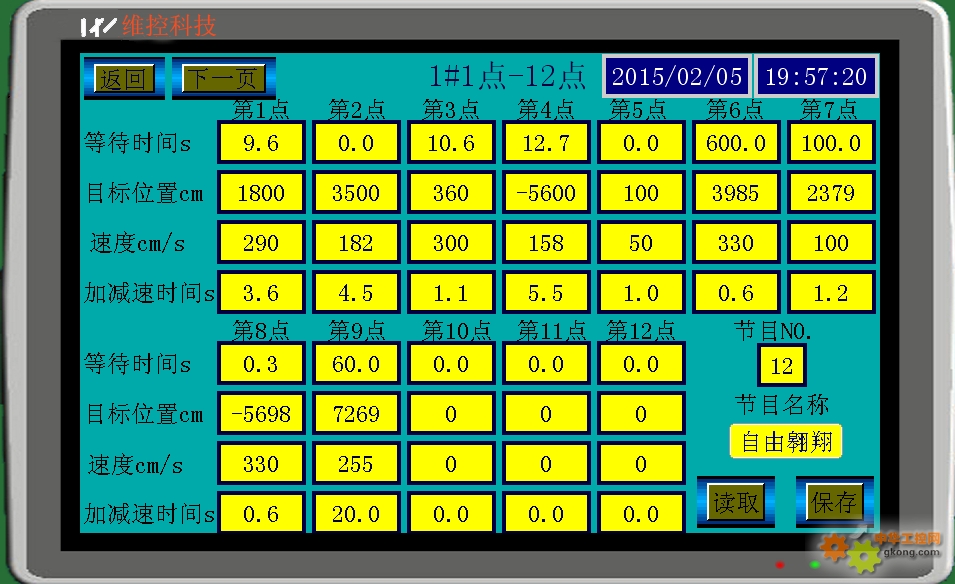Click the 读取 (read) button
This screenshot has height=584, width=955.
(736, 502)
